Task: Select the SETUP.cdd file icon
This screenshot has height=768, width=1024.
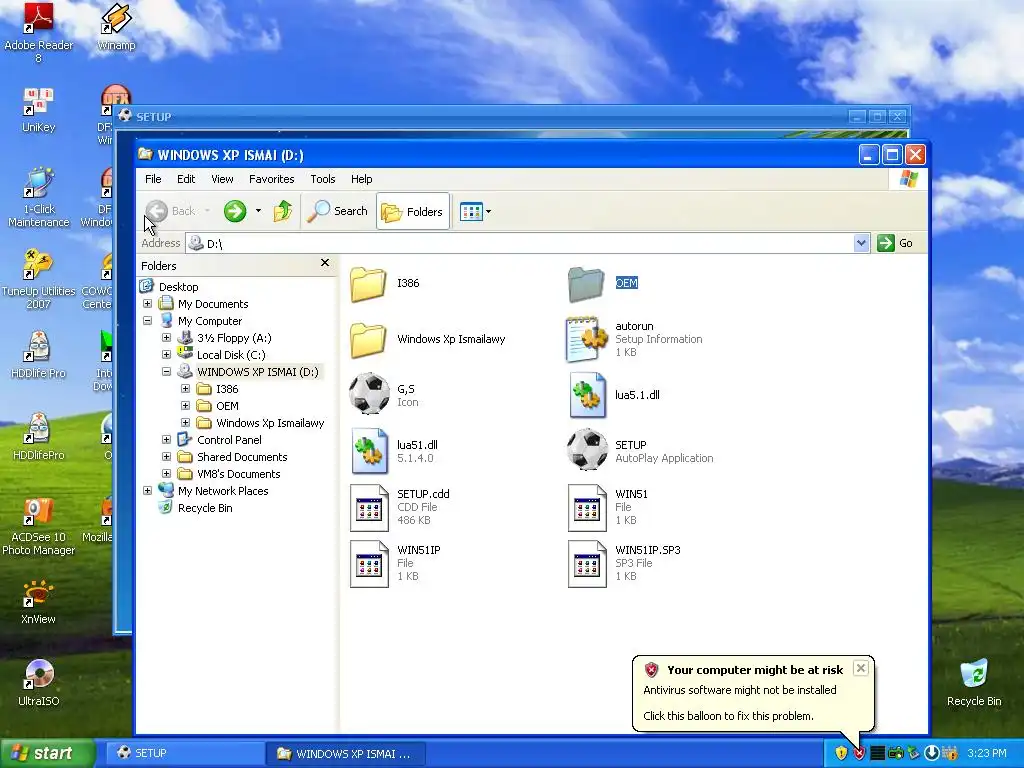Action: [369, 507]
